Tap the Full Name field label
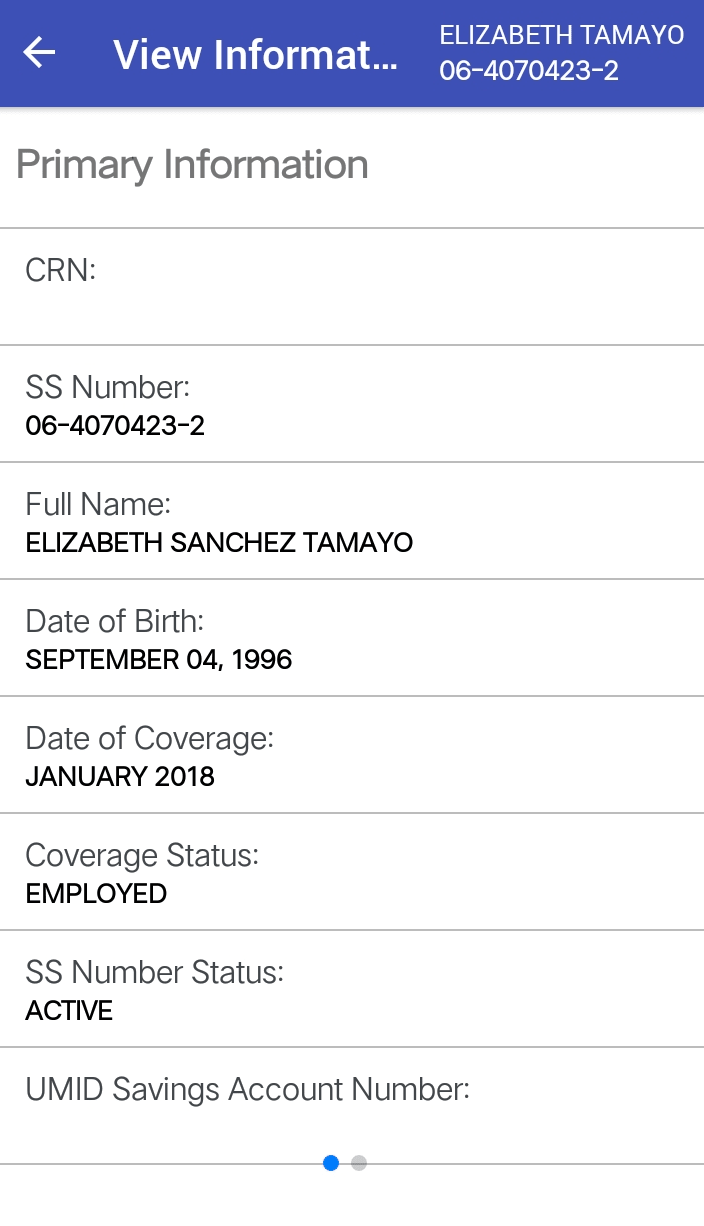This screenshot has height=1226, width=704. 98,504
